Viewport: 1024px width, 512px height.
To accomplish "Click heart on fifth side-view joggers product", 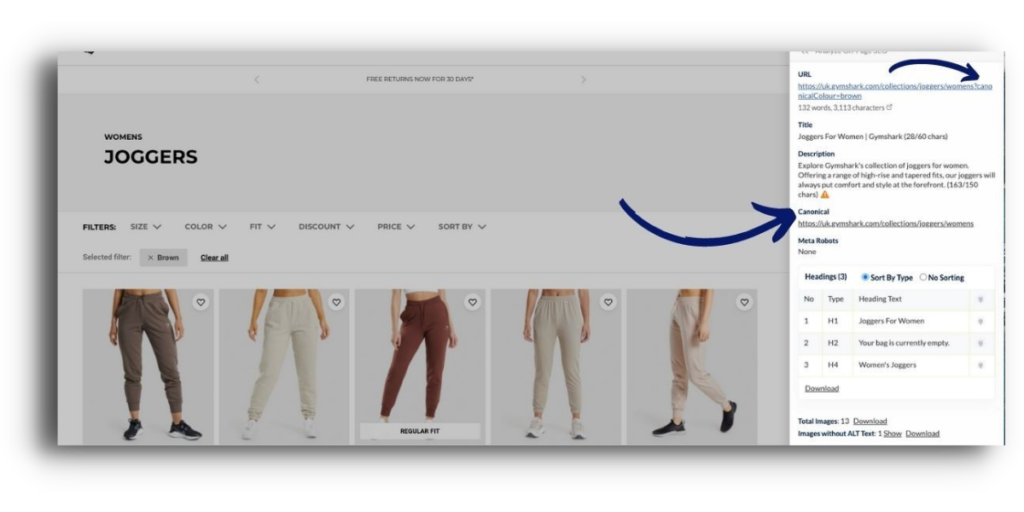I will point(744,302).
